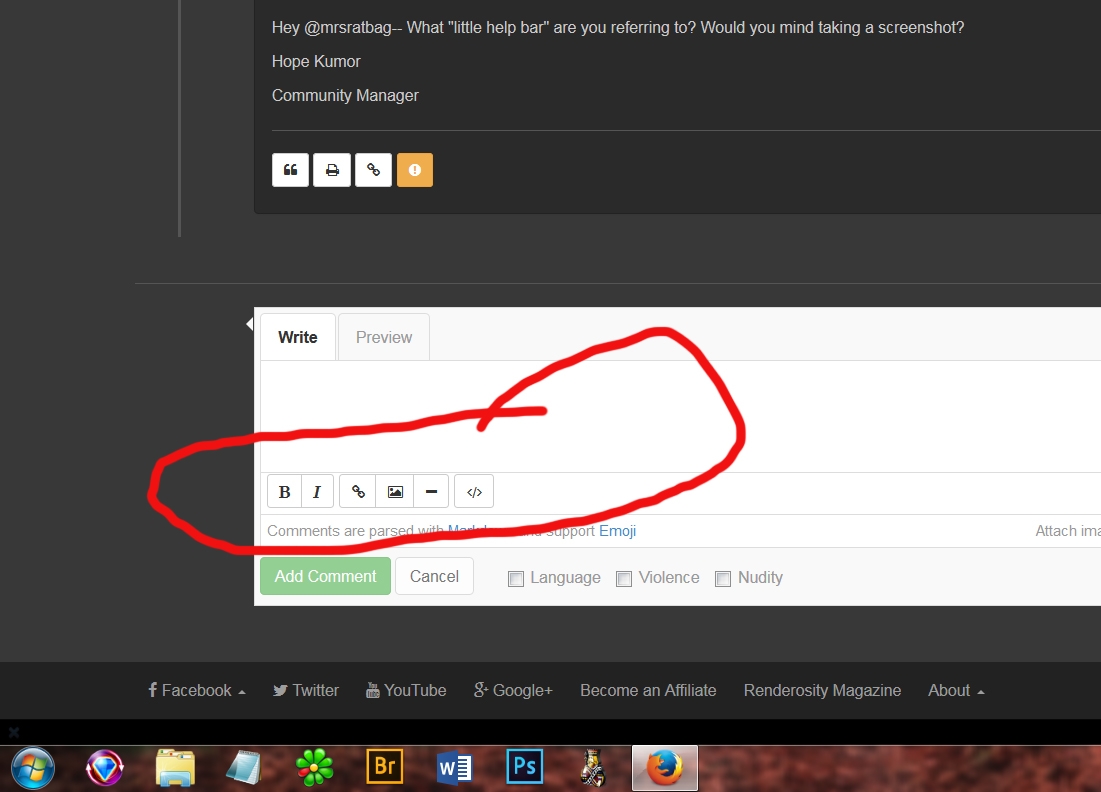Click the Attach images text
This screenshot has height=792, width=1101.
point(1068,531)
